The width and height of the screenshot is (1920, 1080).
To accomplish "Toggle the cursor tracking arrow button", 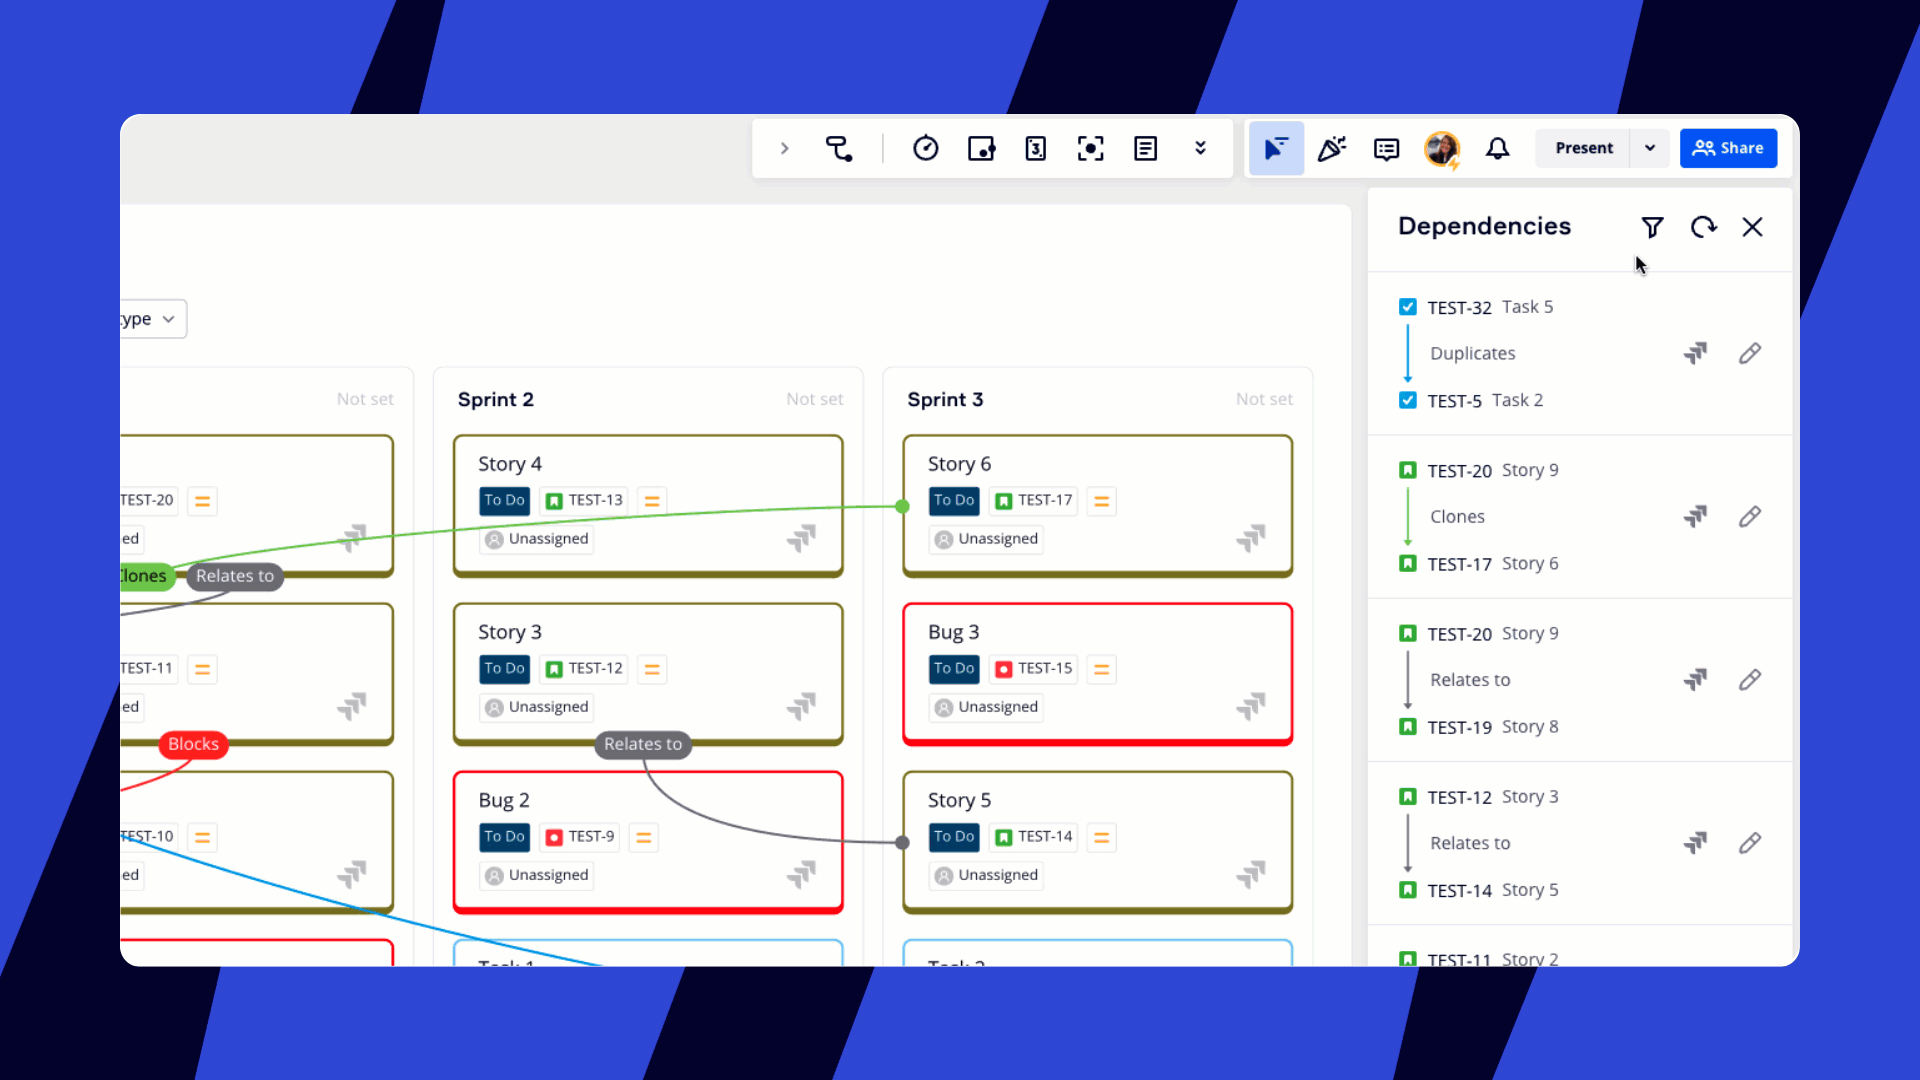I will pos(1275,149).
